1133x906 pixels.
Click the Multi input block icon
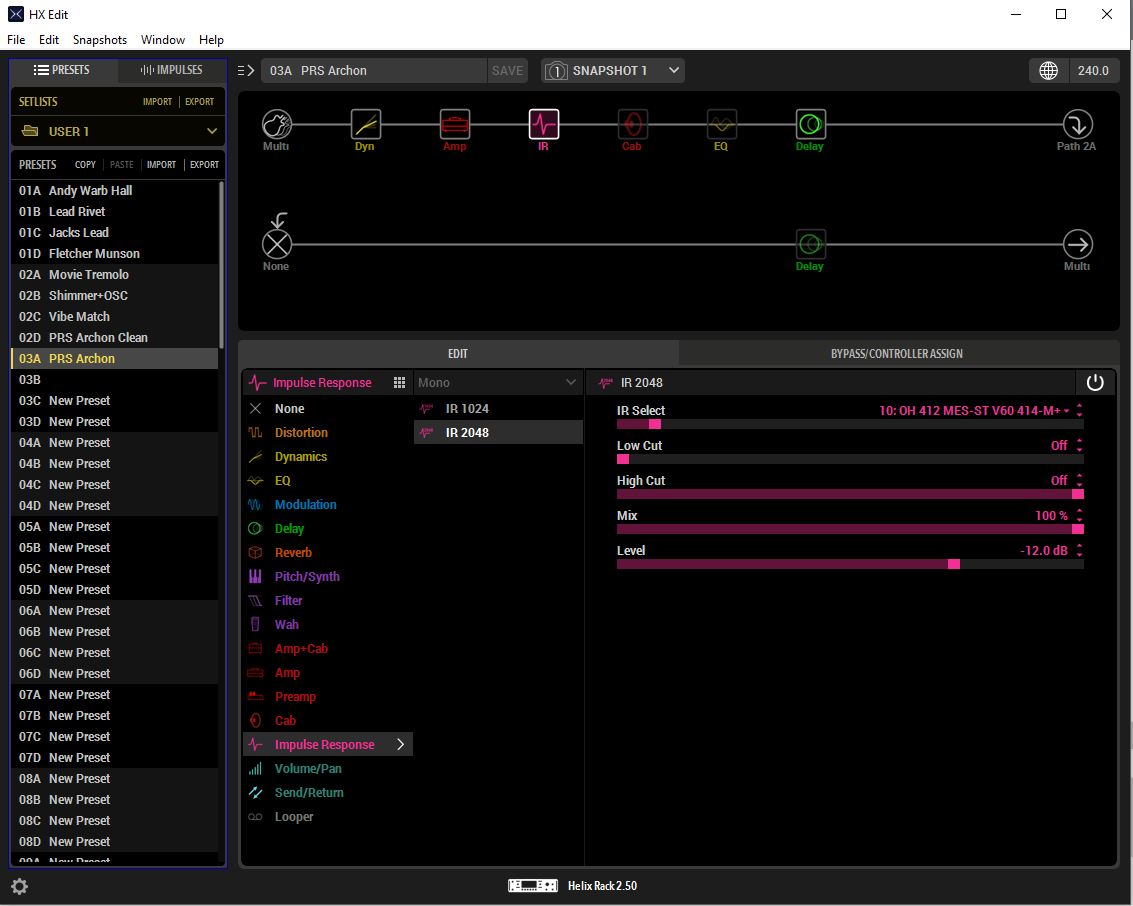(277, 124)
